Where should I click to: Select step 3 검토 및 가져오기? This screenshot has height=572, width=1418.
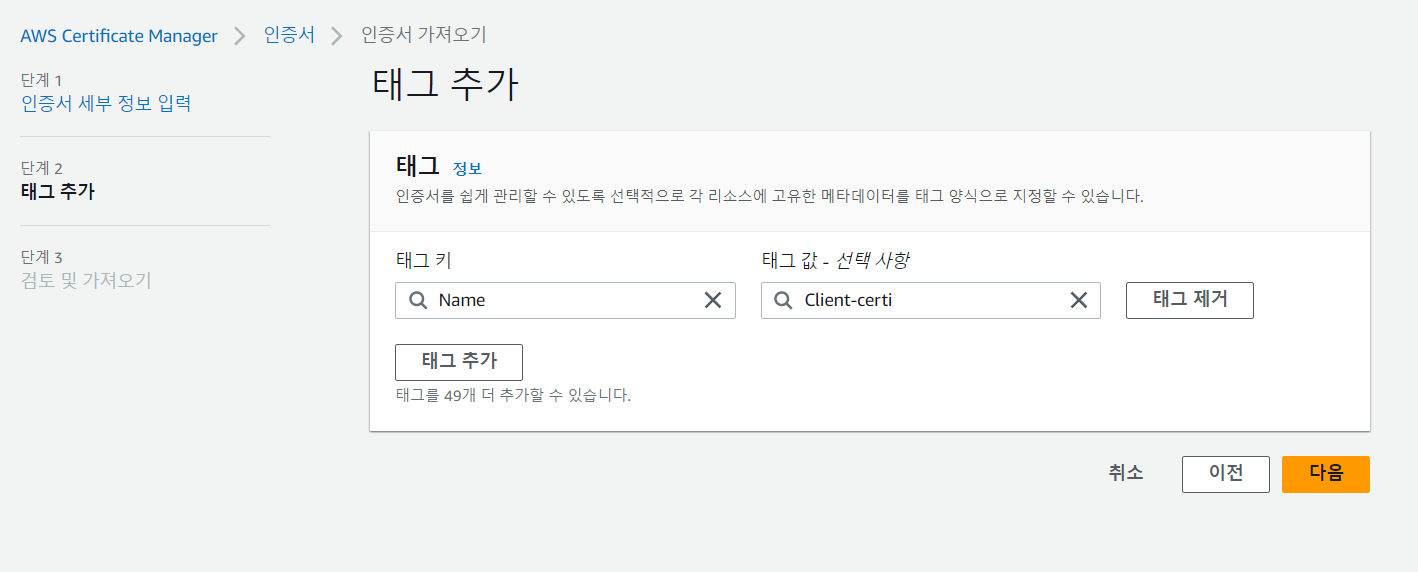click(x=86, y=280)
